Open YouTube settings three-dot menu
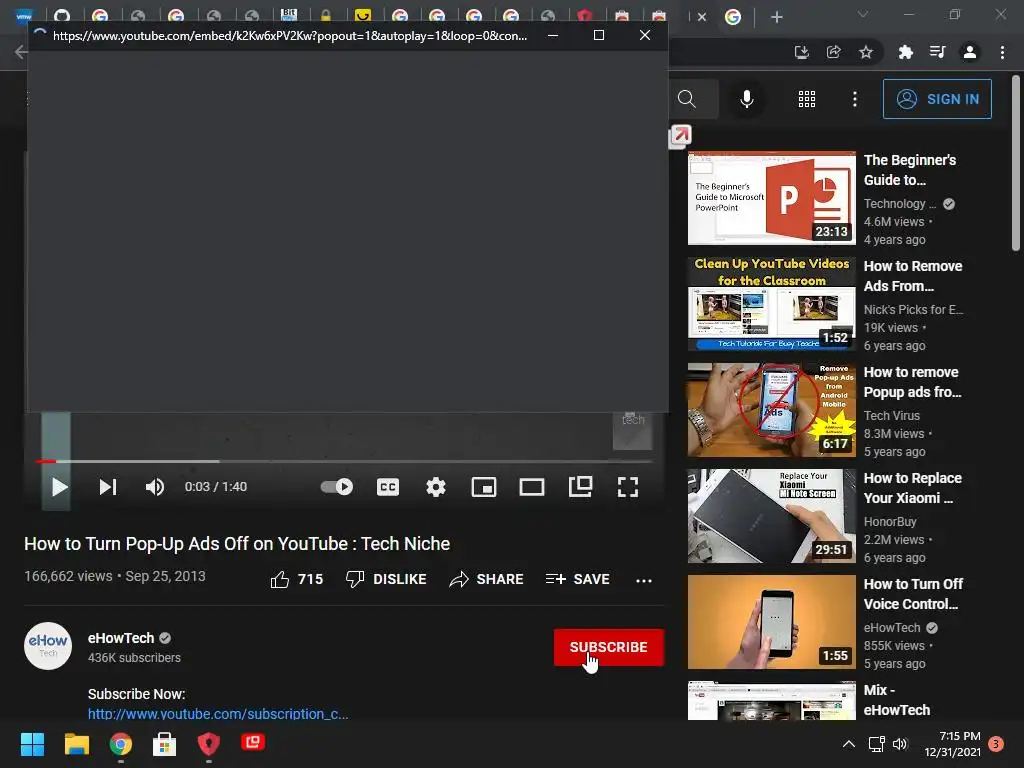 (x=855, y=99)
